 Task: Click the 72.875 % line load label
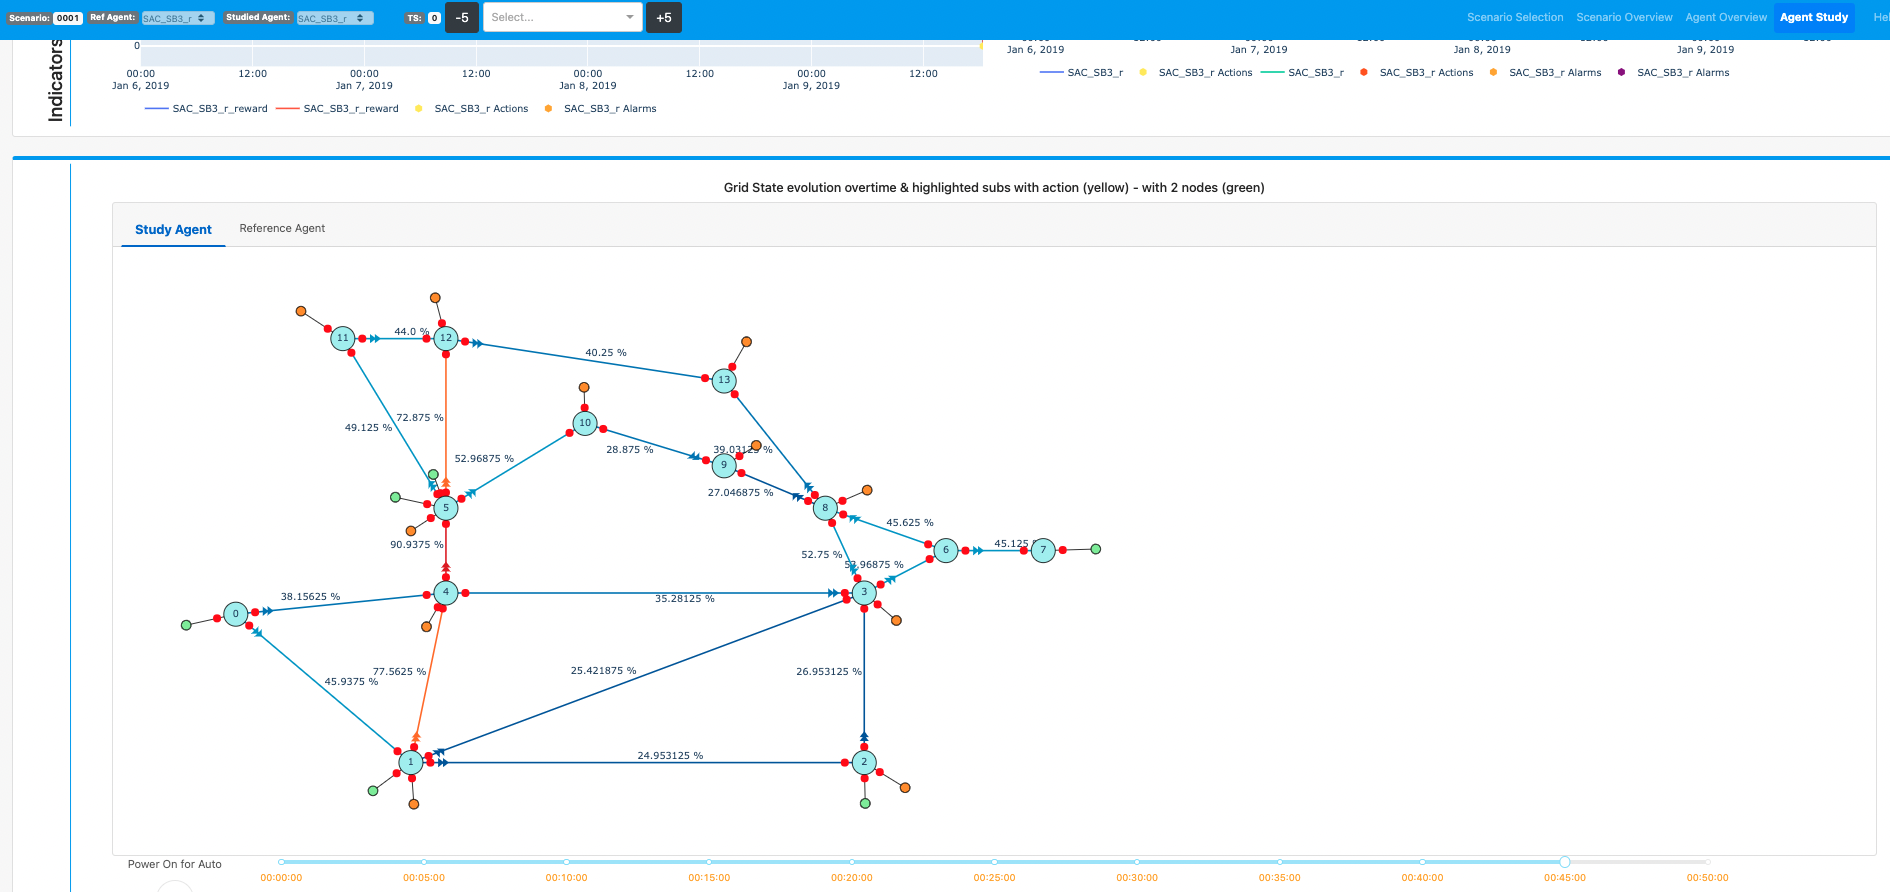click(x=420, y=418)
